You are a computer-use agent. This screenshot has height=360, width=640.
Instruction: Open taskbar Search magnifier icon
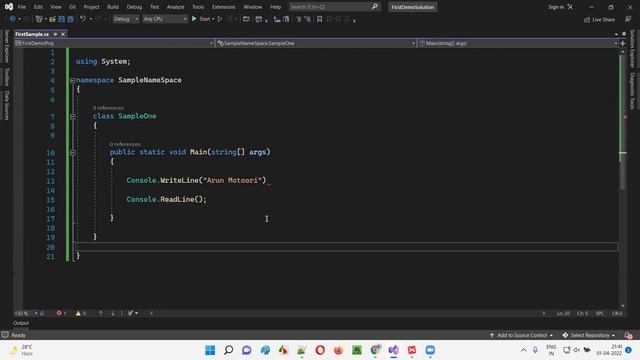229,350
